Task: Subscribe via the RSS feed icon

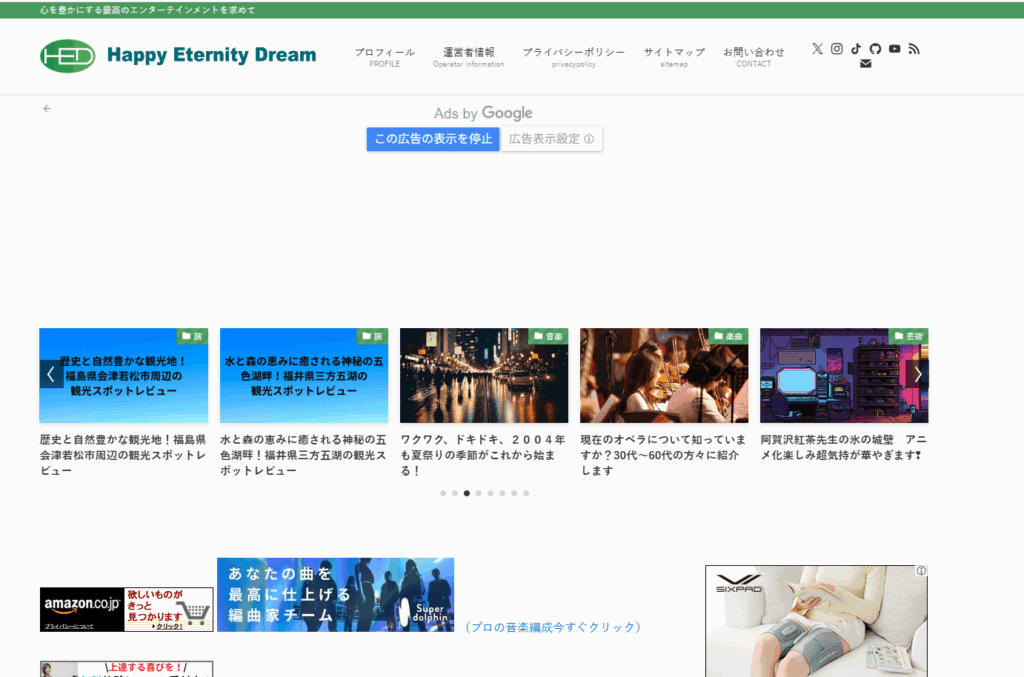Action: click(913, 49)
